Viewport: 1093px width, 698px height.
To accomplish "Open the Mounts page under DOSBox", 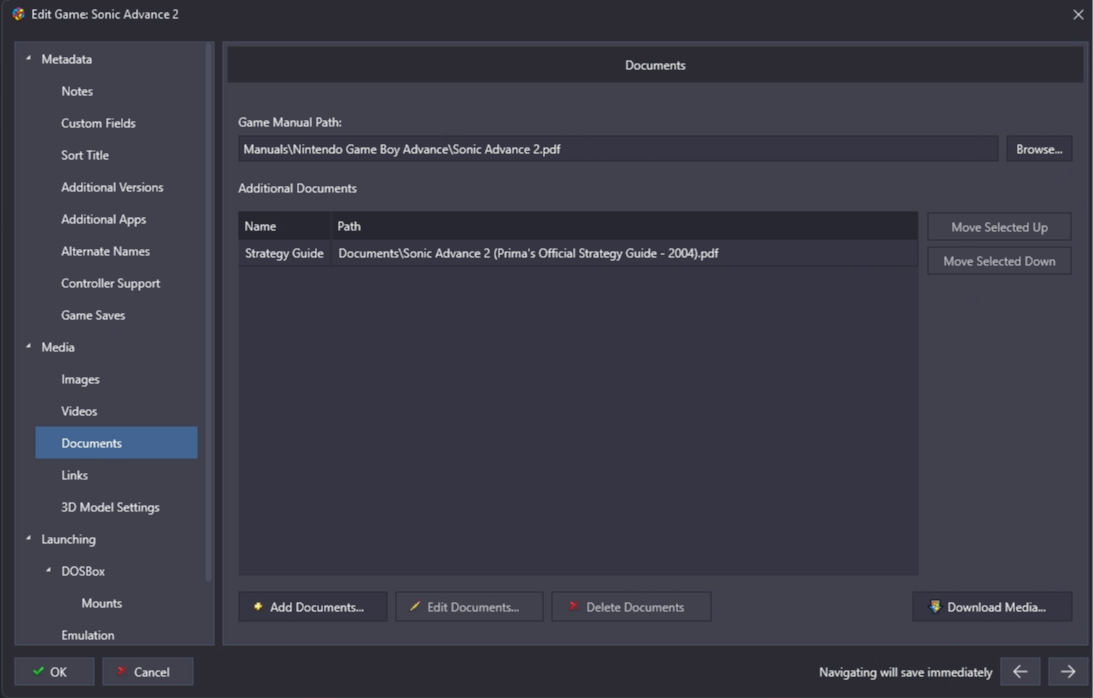I will coord(102,603).
